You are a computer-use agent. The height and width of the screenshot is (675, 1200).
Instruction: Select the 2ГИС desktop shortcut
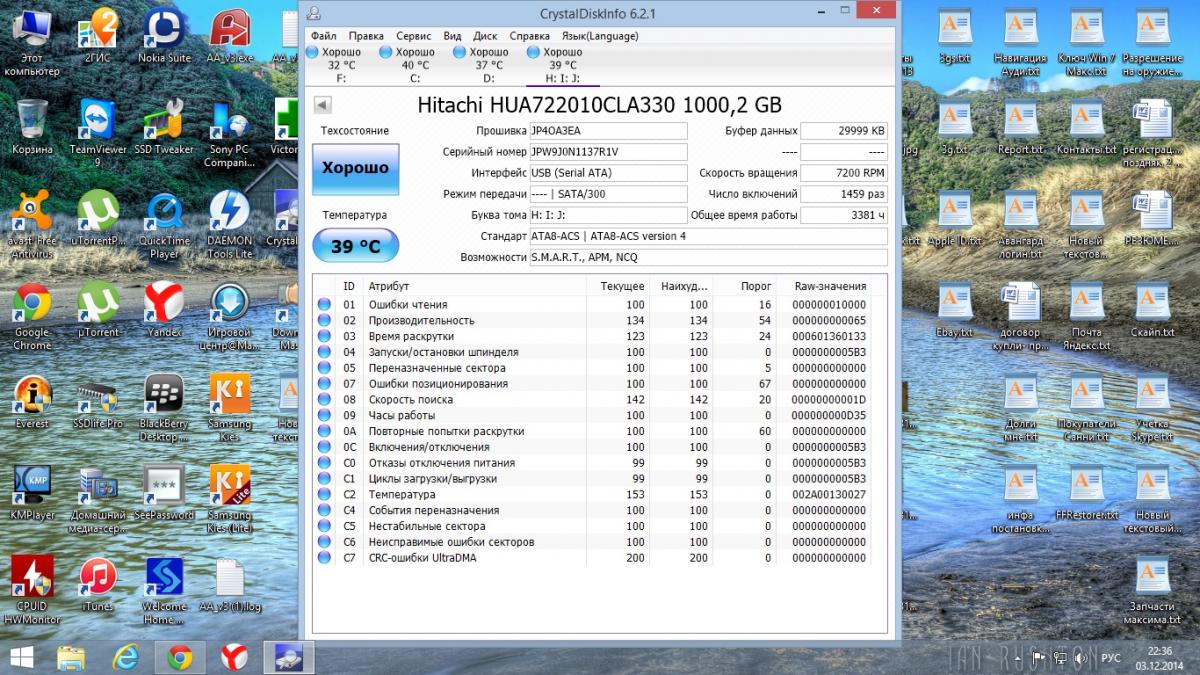(x=98, y=35)
